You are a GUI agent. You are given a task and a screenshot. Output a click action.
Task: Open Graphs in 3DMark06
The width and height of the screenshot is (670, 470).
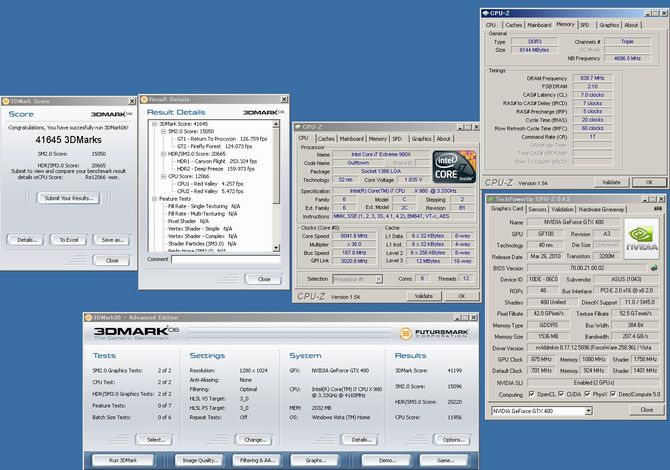[x=314, y=460]
